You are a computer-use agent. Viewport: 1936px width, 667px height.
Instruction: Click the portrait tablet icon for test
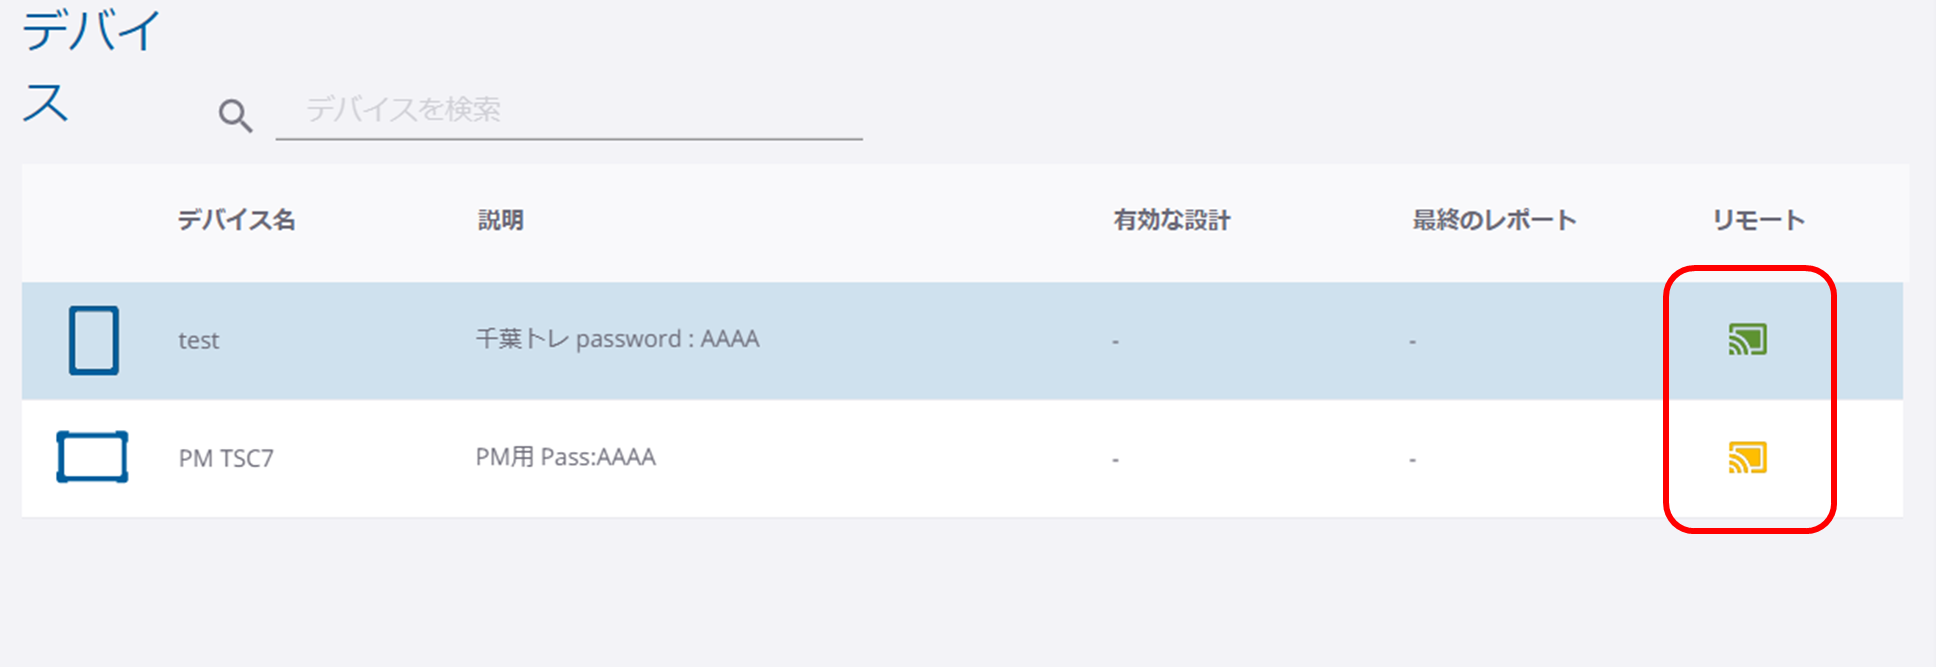pyautogui.click(x=94, y=340)
